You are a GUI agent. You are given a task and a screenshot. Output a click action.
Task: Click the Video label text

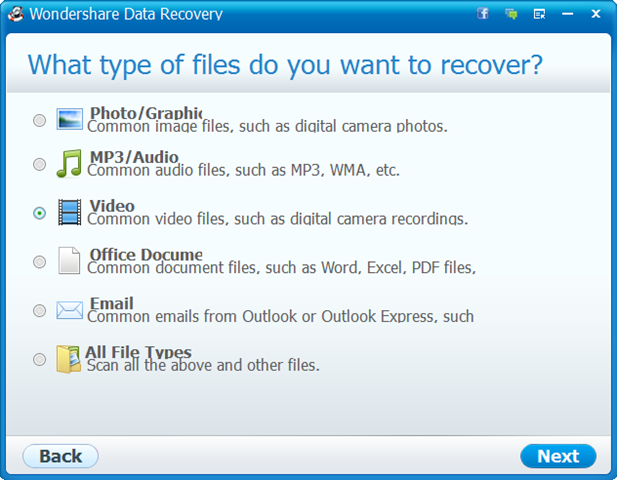coord(112,205)
